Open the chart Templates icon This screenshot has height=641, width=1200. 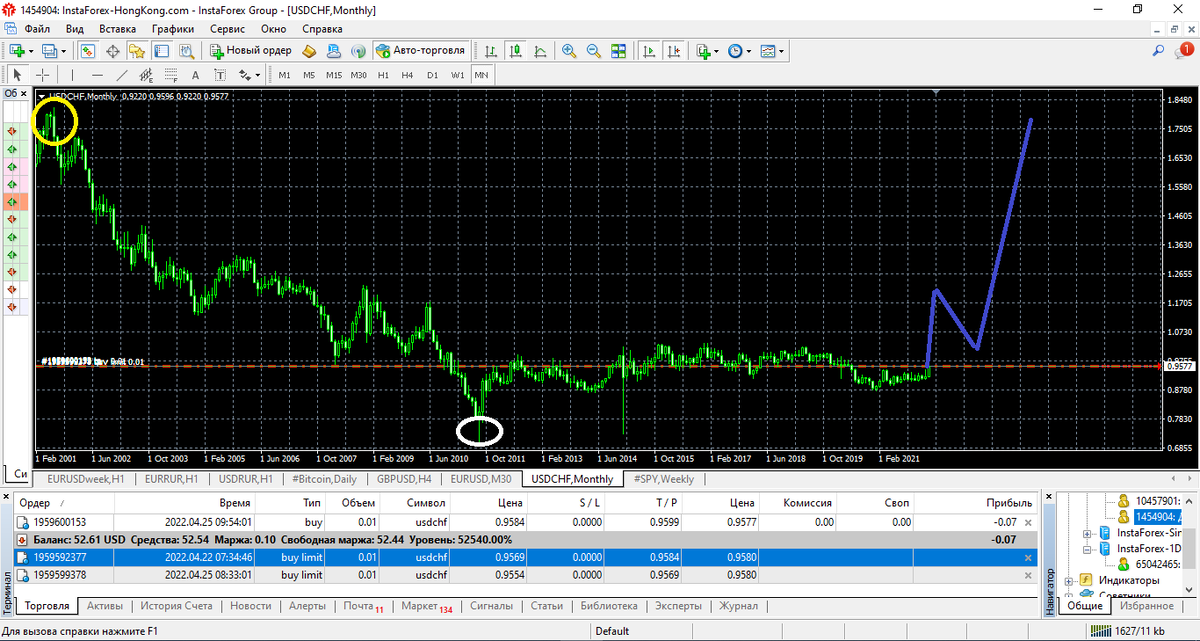[x=767, y=50]
